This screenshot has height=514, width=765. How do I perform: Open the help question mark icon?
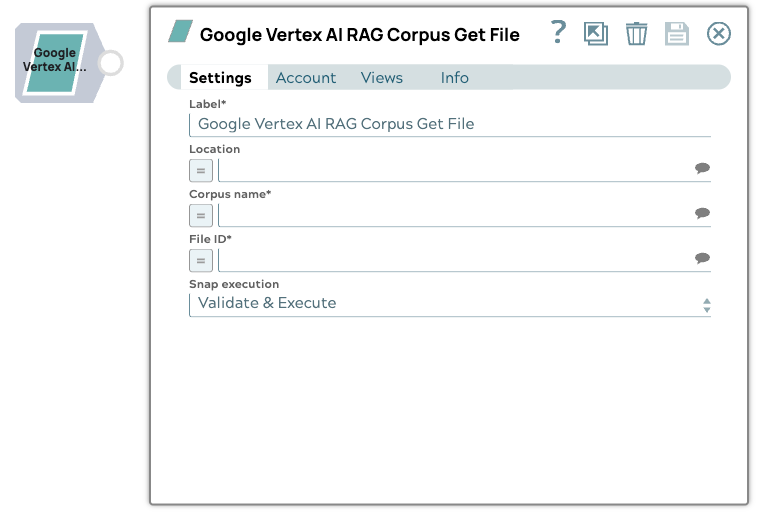click(559, 33)
